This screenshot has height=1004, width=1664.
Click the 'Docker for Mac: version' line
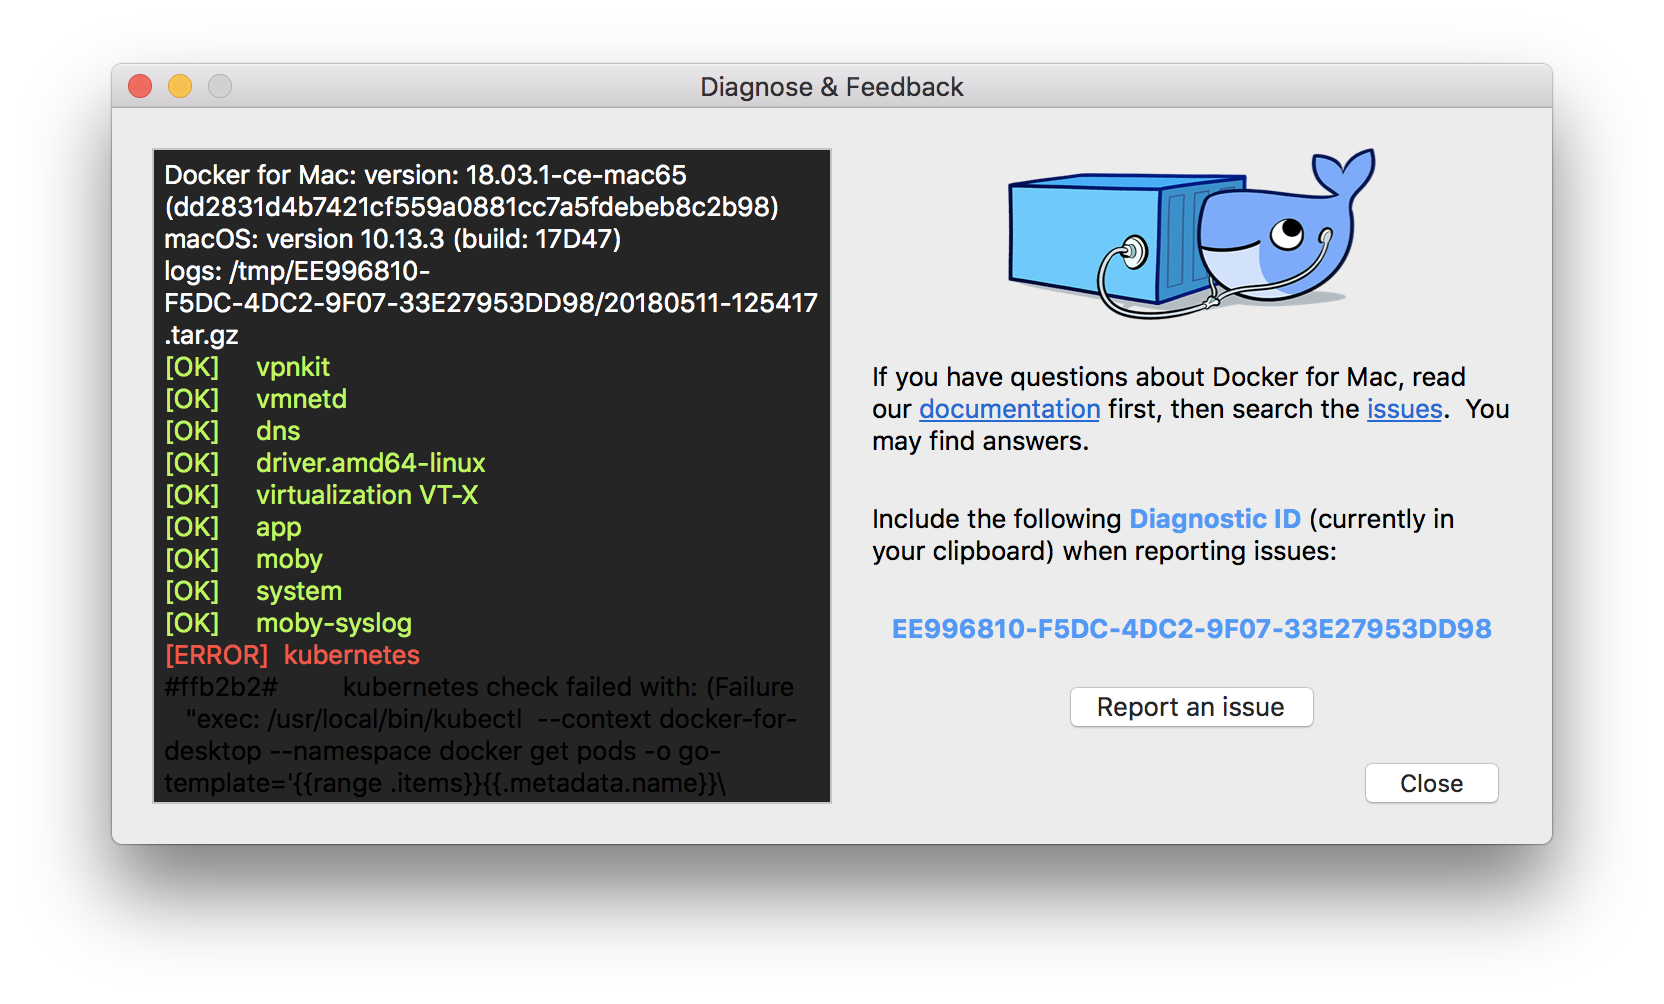pos(425,175)
